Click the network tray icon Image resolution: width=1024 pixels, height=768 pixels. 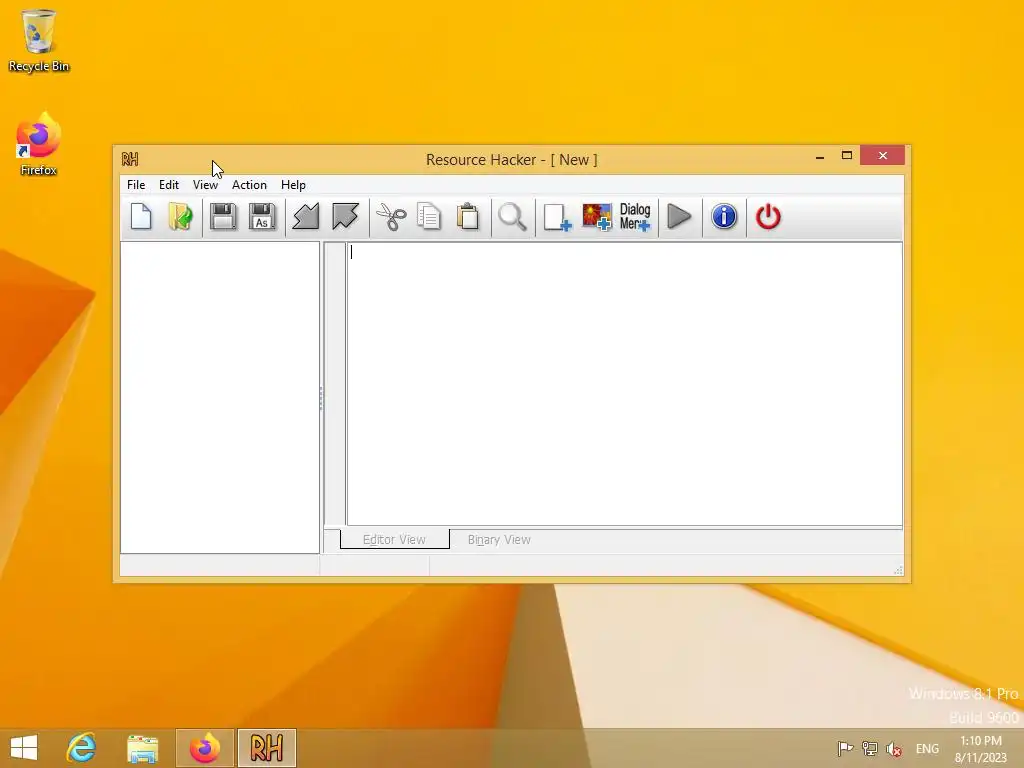[x=869, y=748]
